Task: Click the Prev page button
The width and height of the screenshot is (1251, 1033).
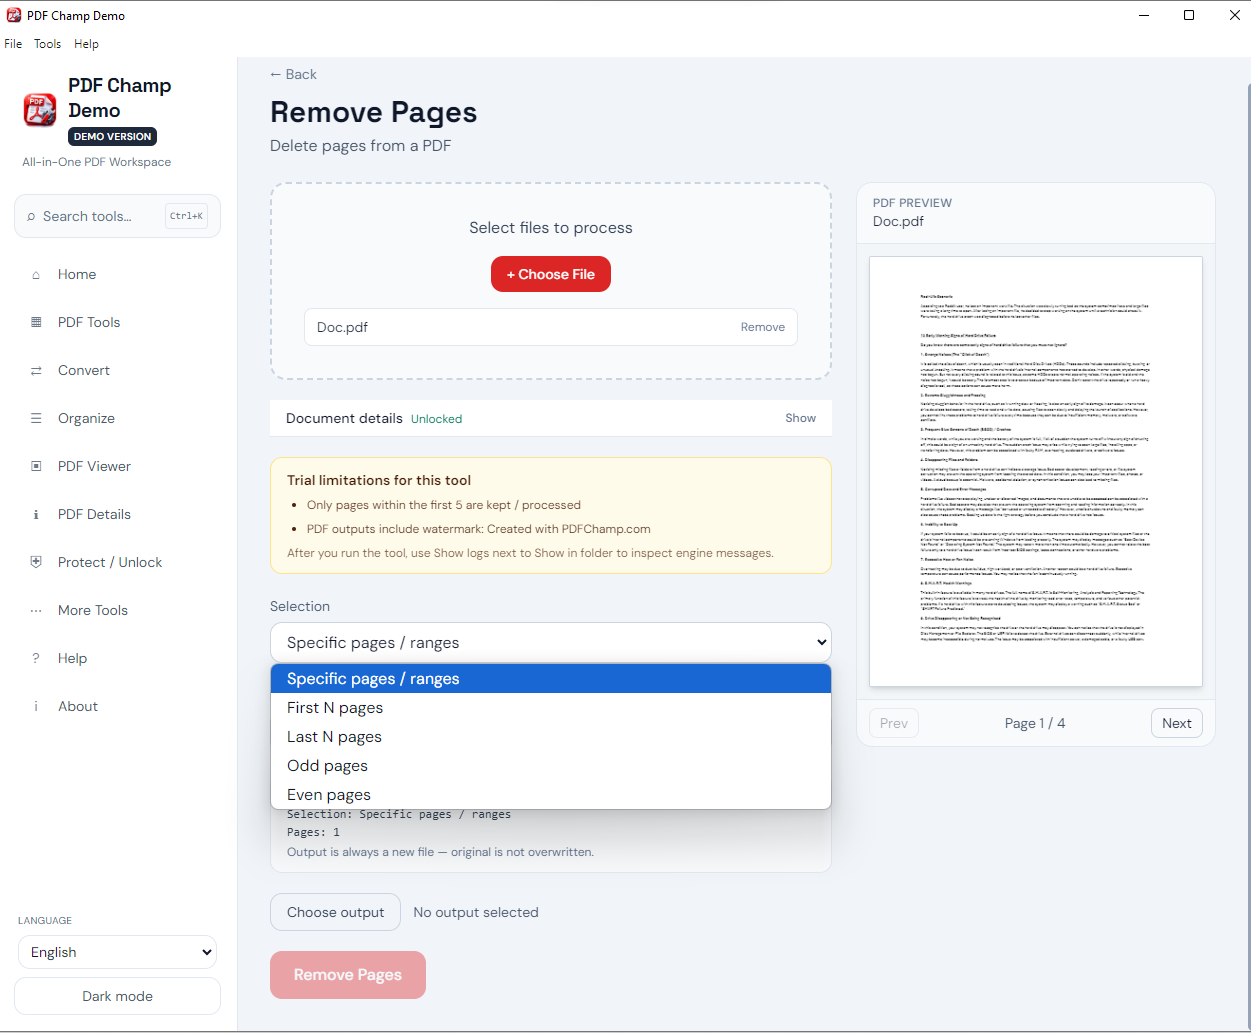Action: pyautogui.click(x=894, y=724)
